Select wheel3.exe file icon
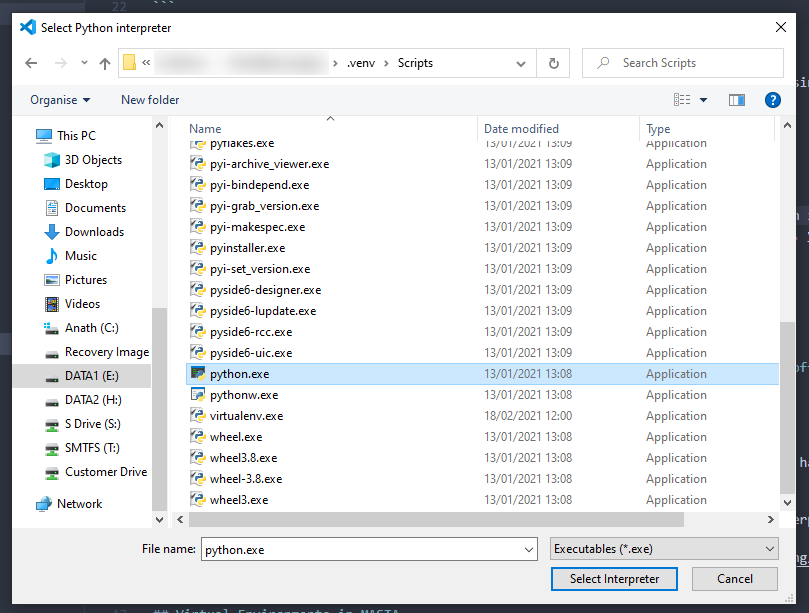Image resolution: width=809 pixels, height=613 pixels. click(x=198, y=499)
